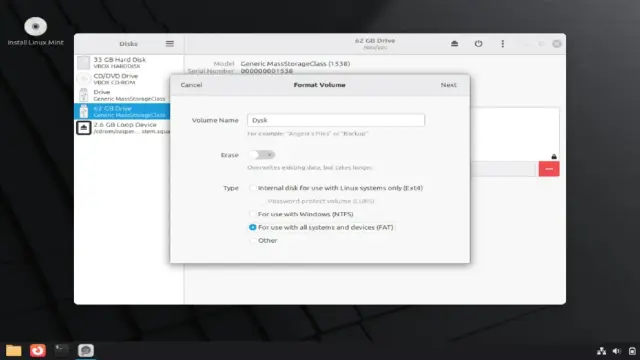Launch the red Timeshift-style icon in the taskbar

pos(38,350)
